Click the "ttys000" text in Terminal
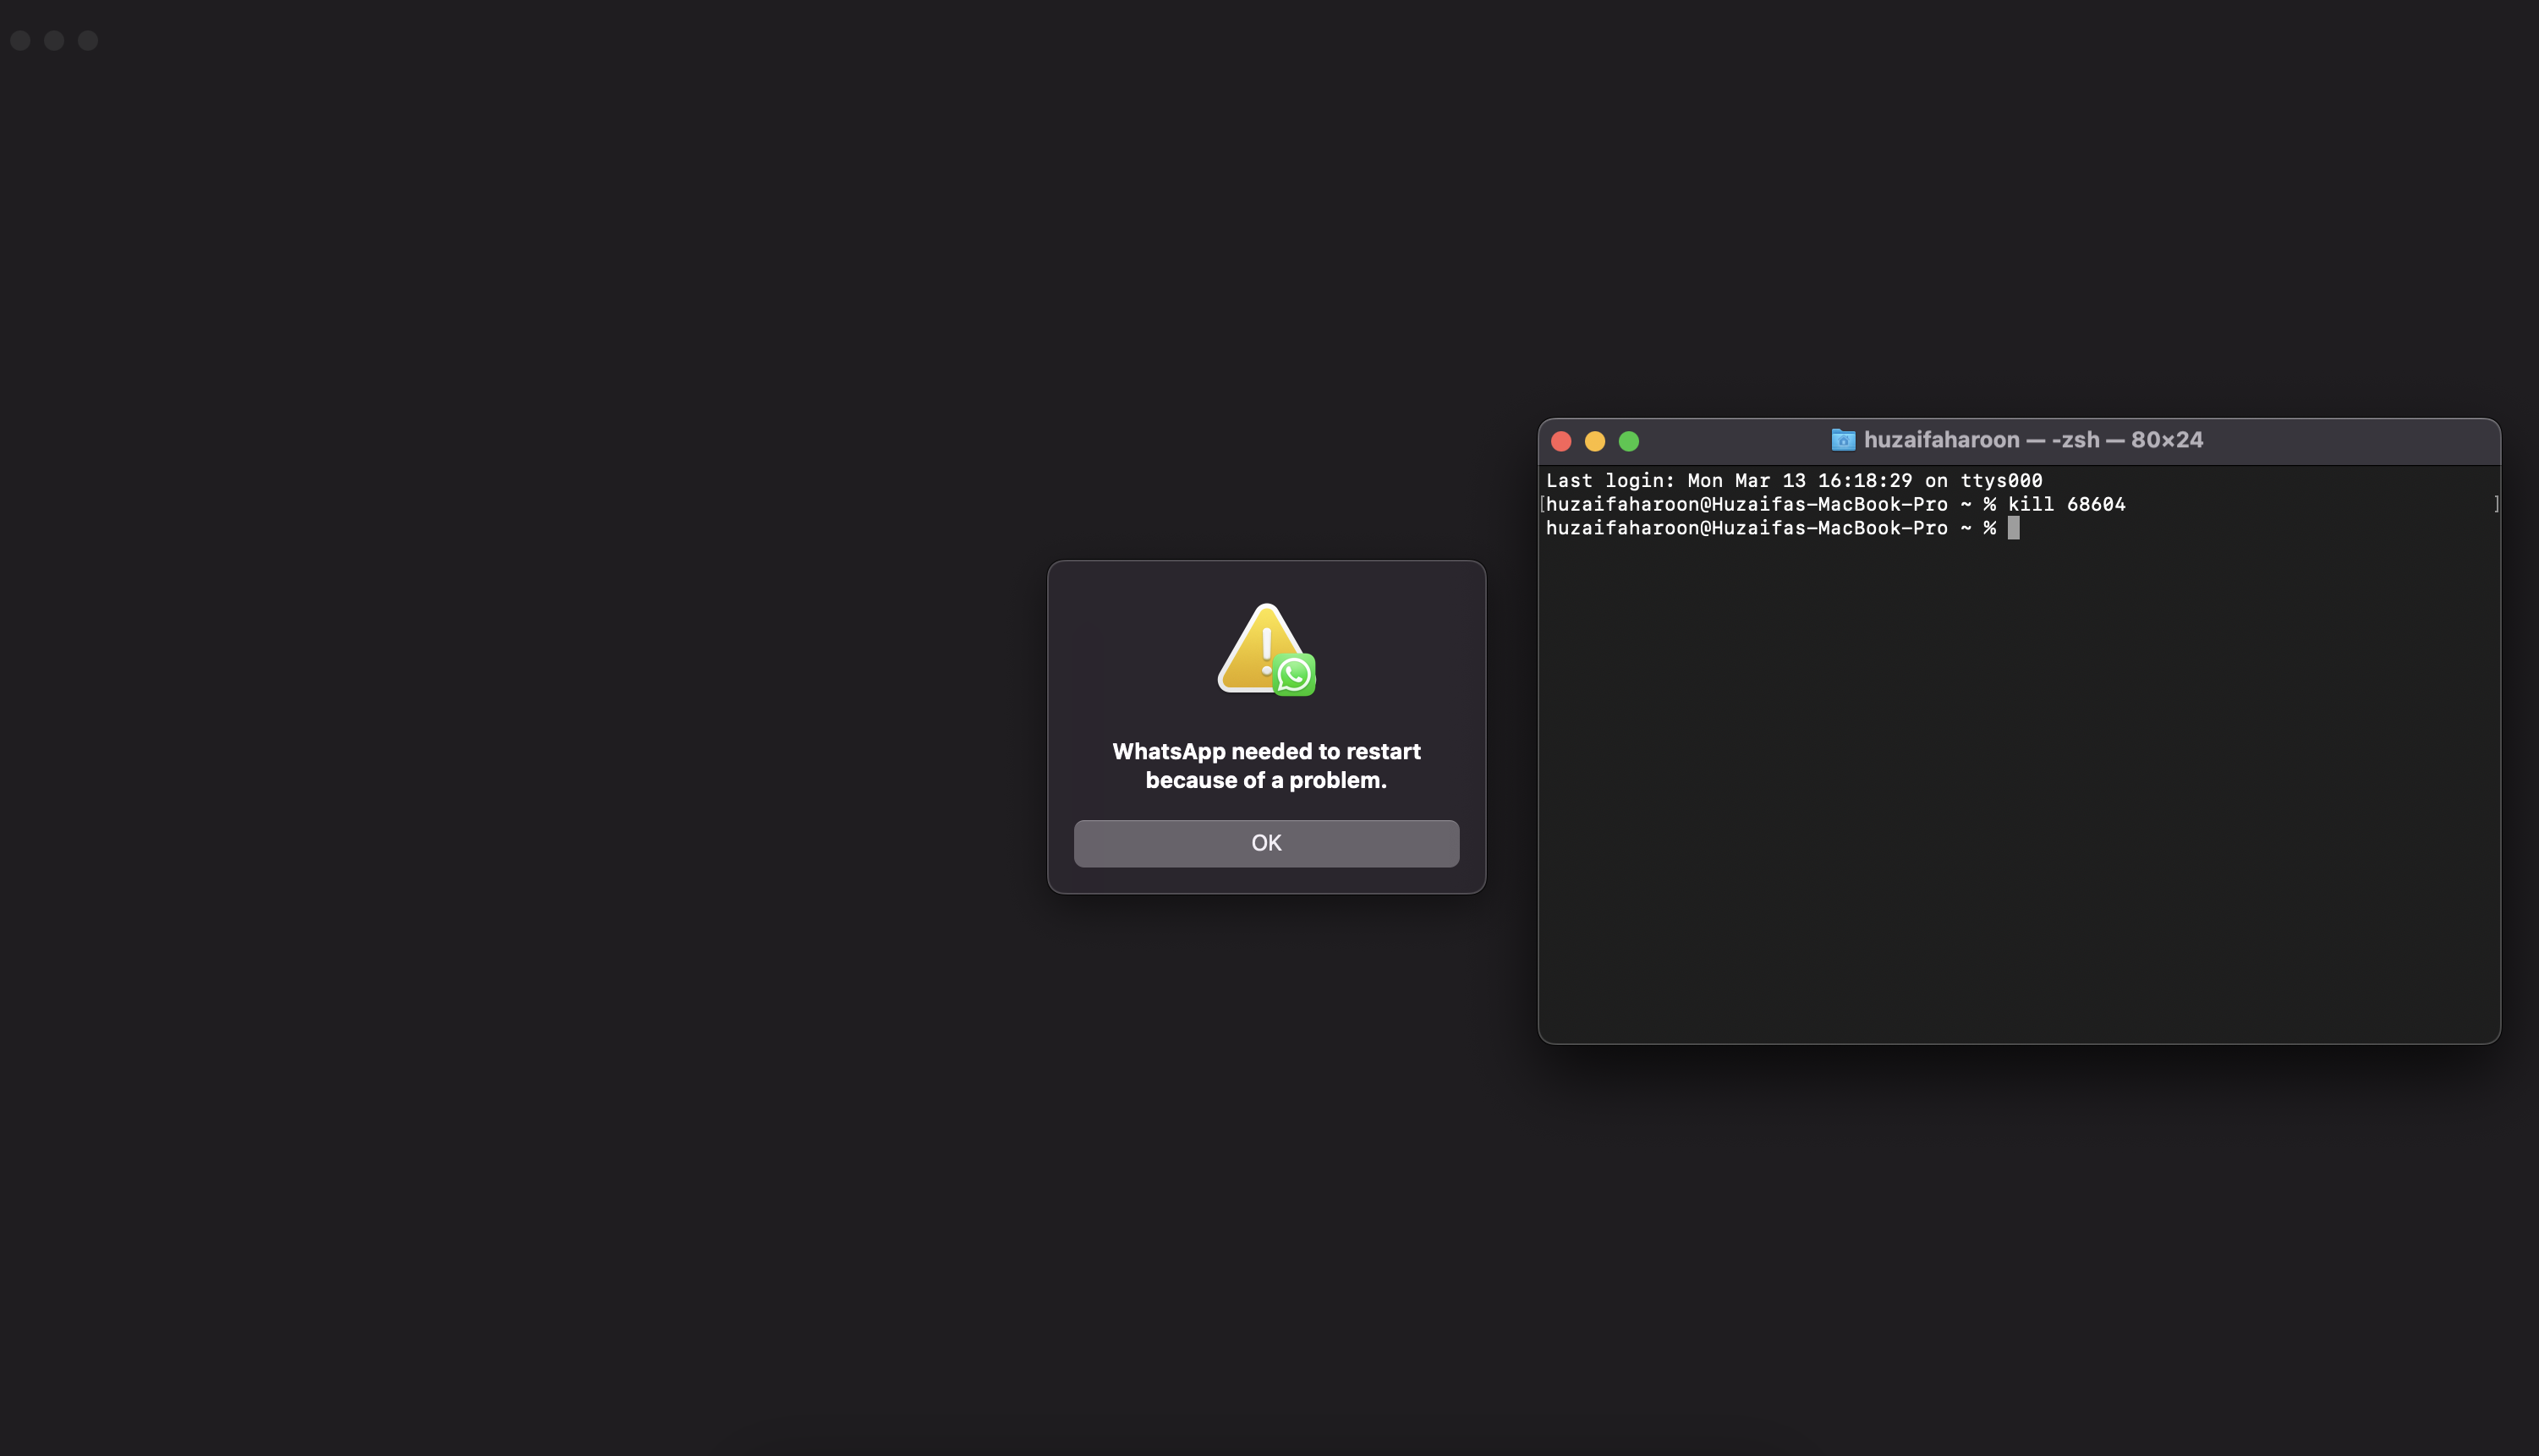This screenshot has height=1456, width=2539. coord(2000,481)
